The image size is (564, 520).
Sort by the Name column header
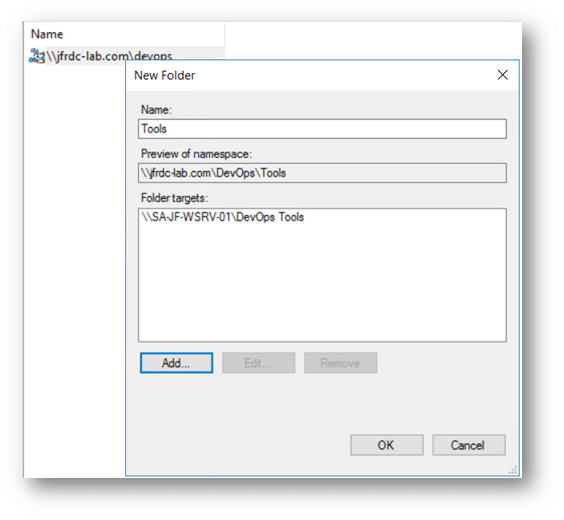[x=124, y=34]
